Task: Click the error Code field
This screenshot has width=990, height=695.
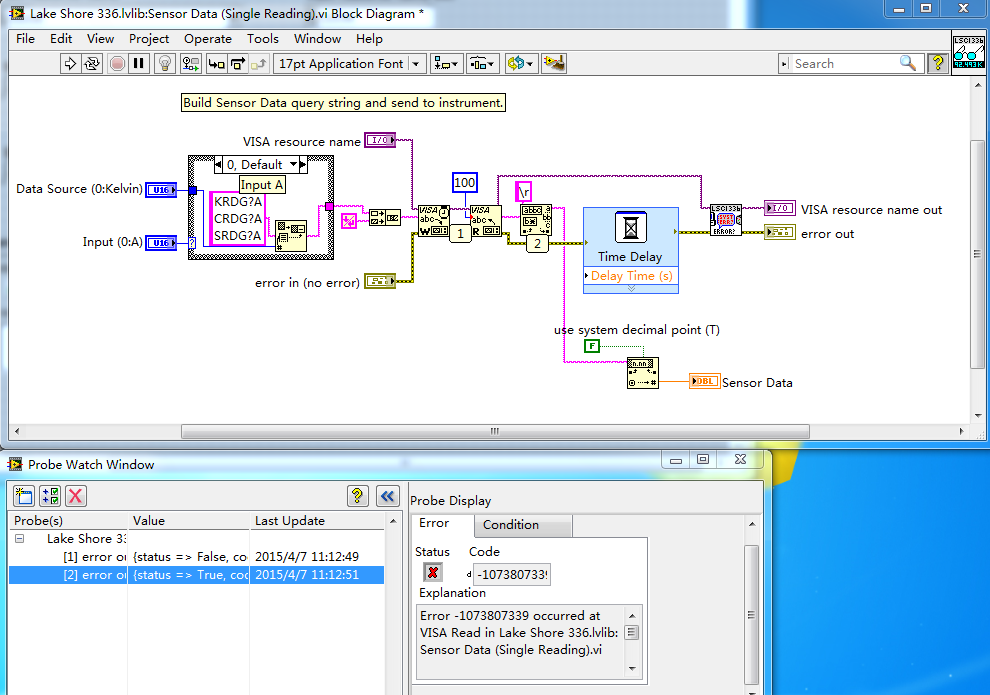Action: coord(511,574)
